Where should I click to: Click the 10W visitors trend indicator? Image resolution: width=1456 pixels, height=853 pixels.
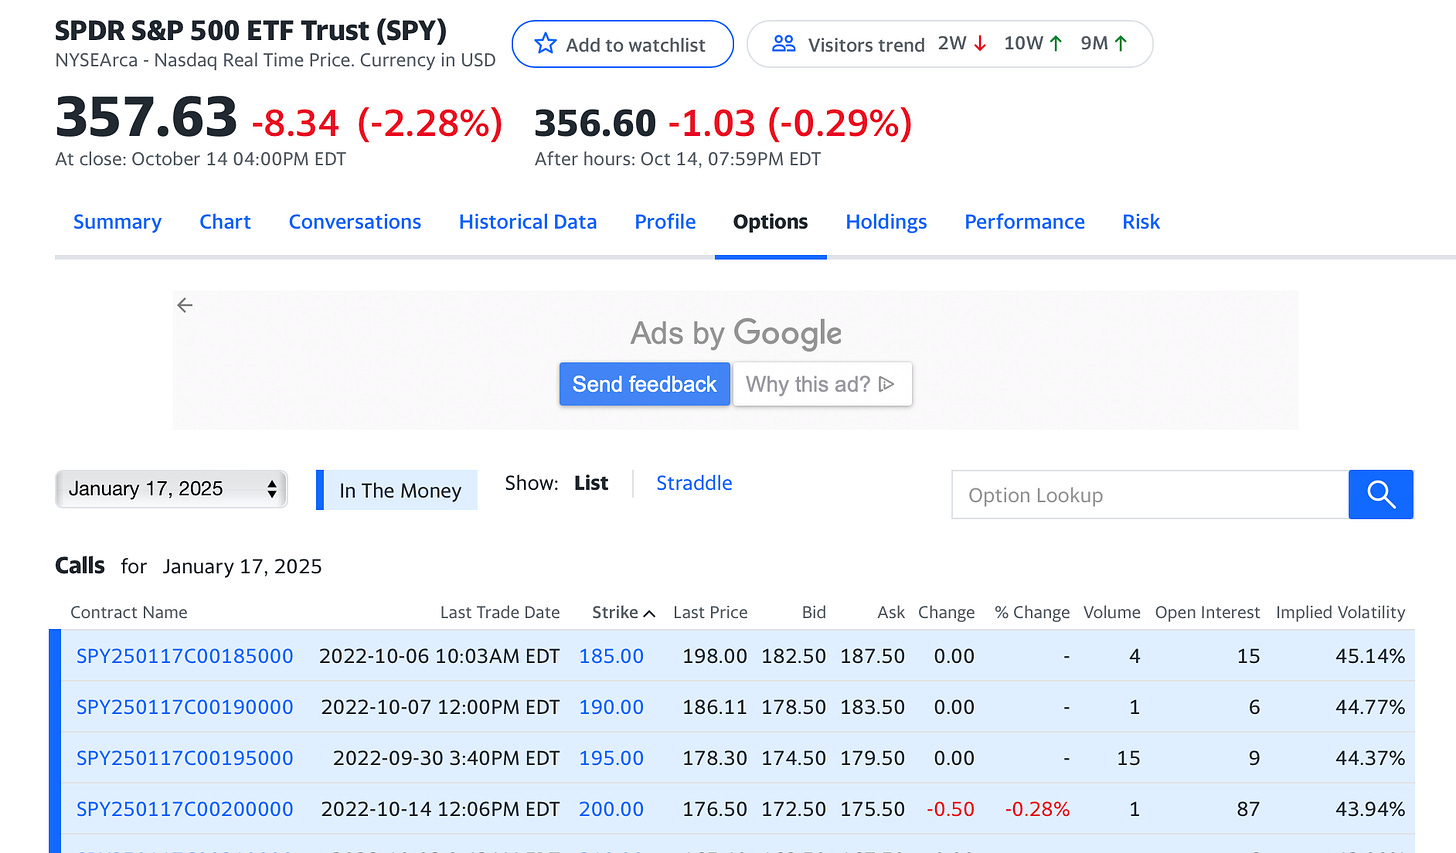tap(1033, 43)
